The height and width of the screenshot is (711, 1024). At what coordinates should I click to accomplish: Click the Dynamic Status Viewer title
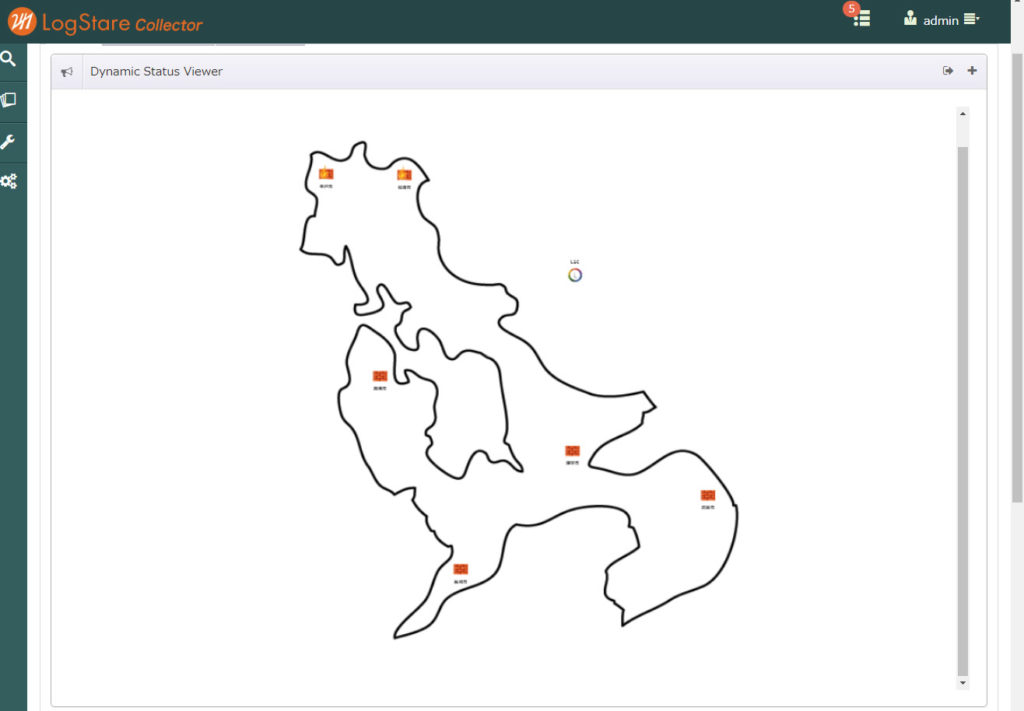[x=156, y=72]
